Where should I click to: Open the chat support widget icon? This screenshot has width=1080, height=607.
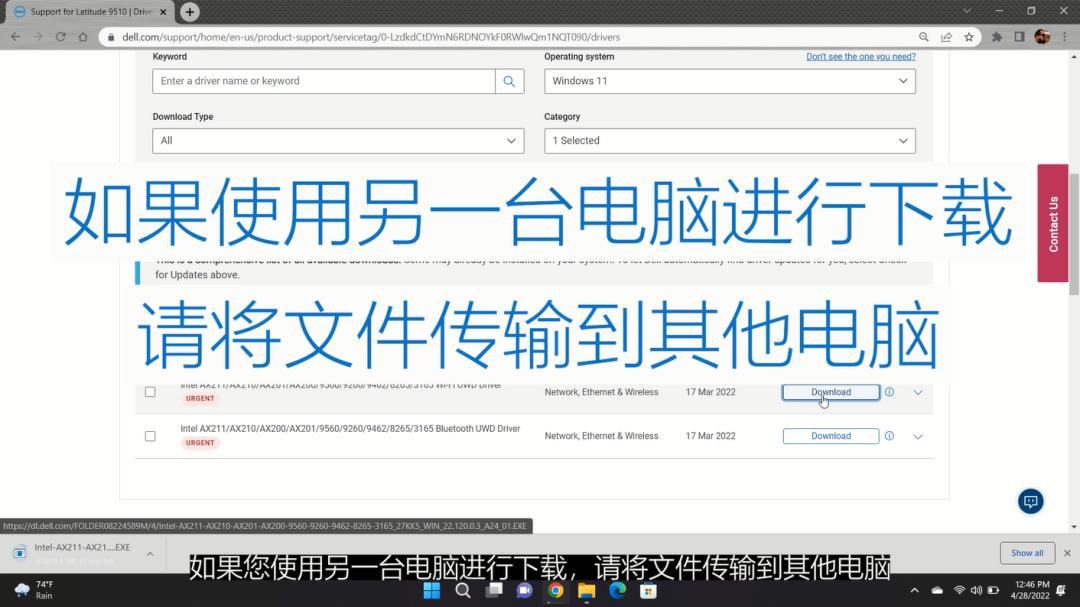1030,501
